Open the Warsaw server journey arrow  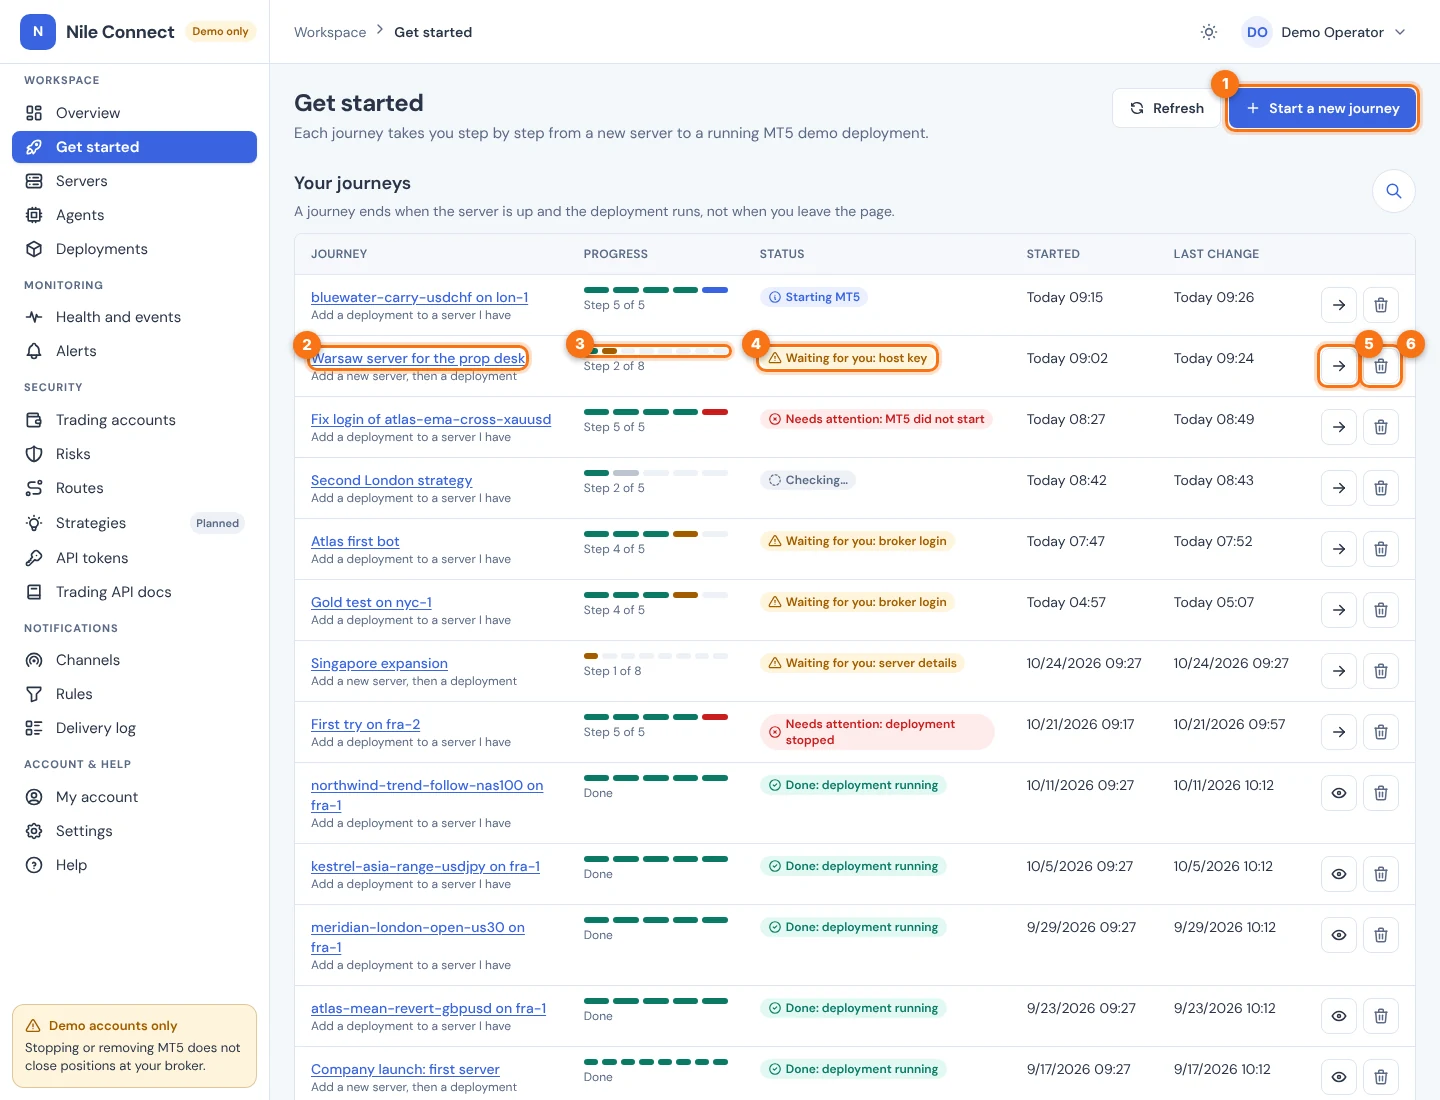(x=1339, y=366)
